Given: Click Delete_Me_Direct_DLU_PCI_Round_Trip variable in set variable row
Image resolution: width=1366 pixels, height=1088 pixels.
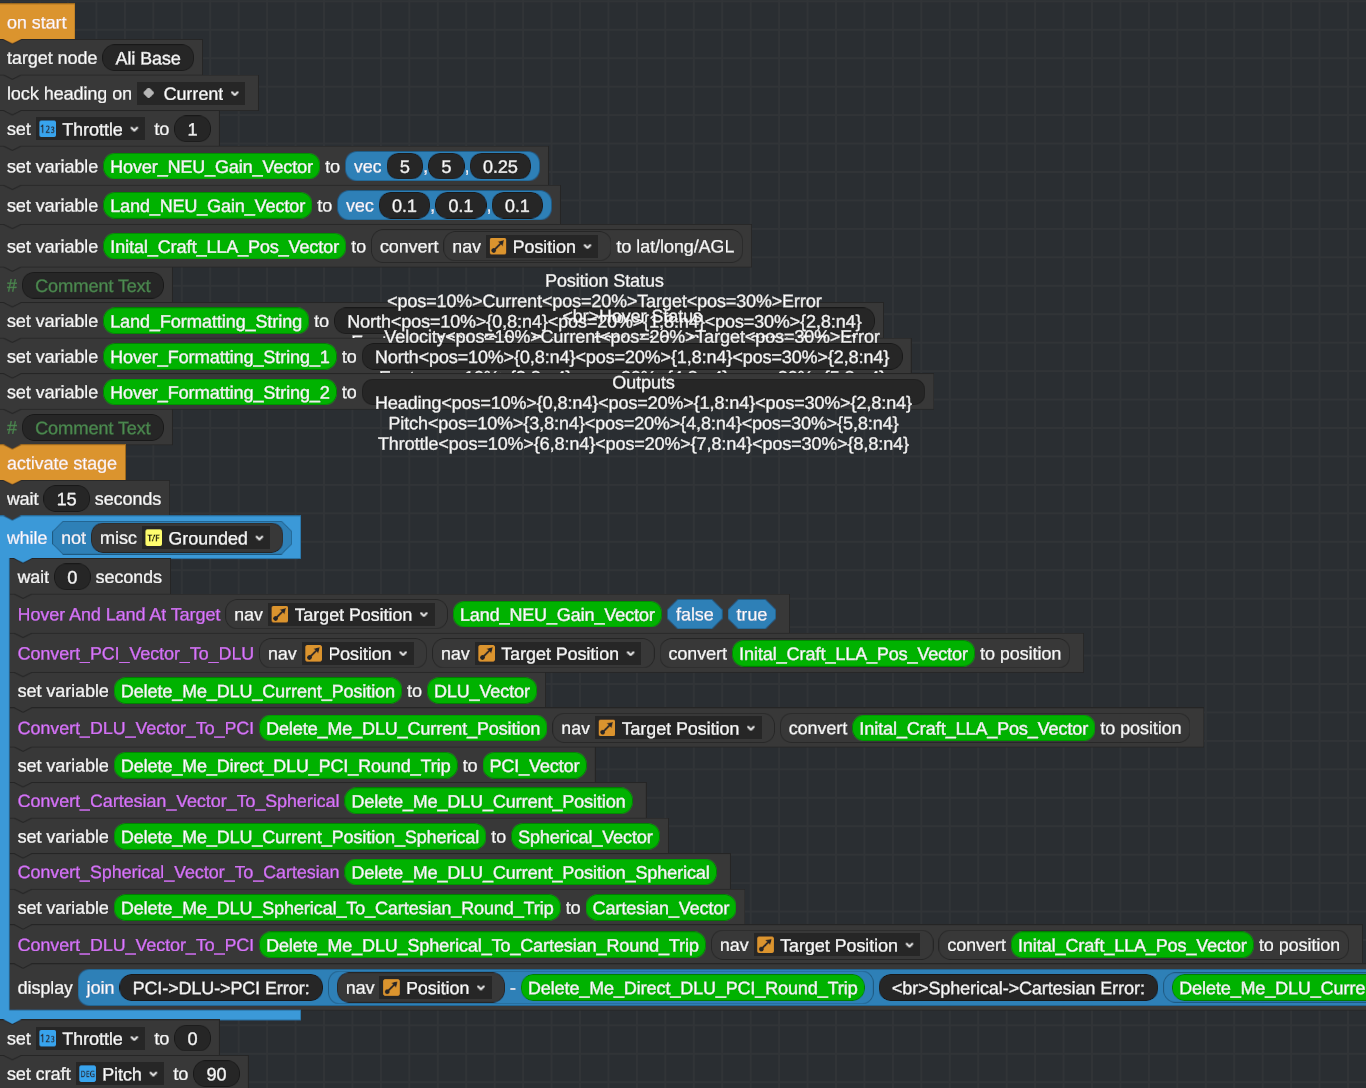Looking at the screenshot, I should click(x=286, y=766).
